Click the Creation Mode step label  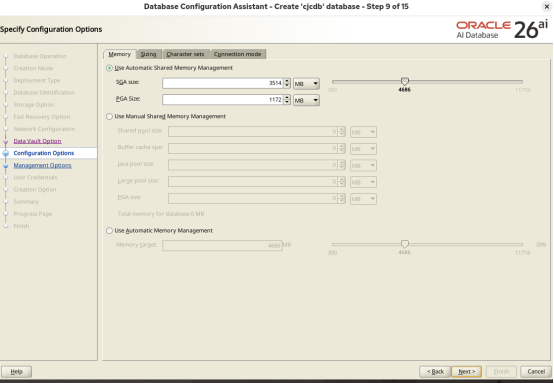point(33,68)
